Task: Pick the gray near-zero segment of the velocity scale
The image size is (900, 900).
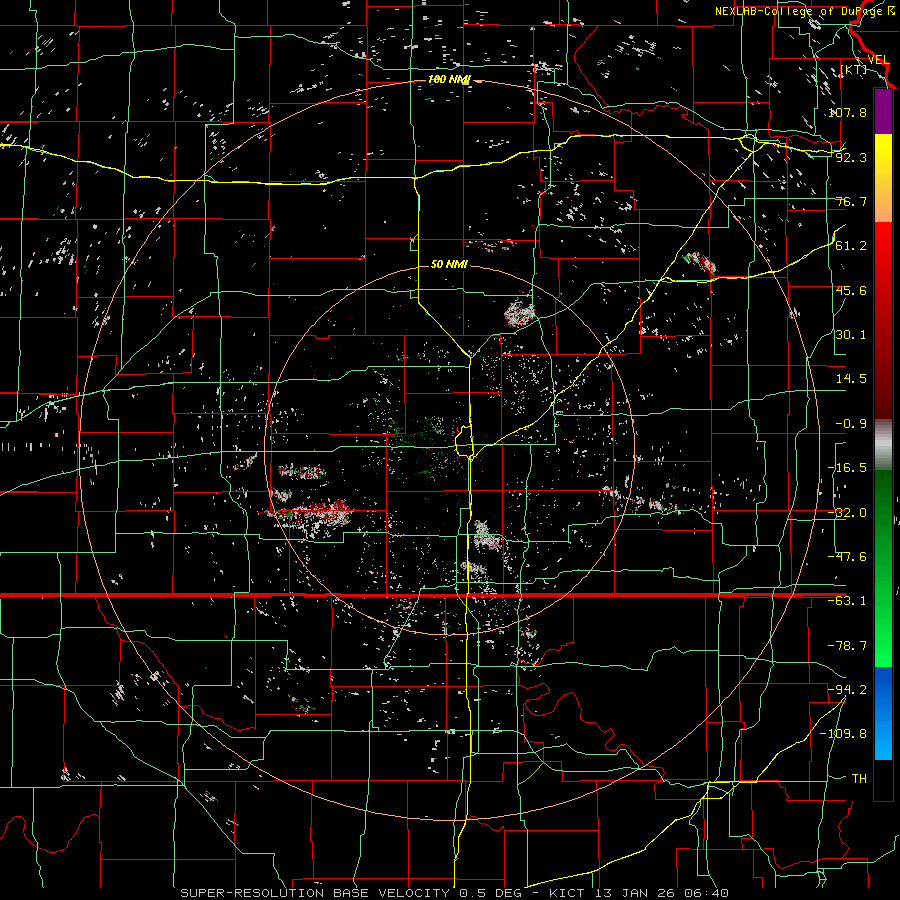Action: (883, 445)
